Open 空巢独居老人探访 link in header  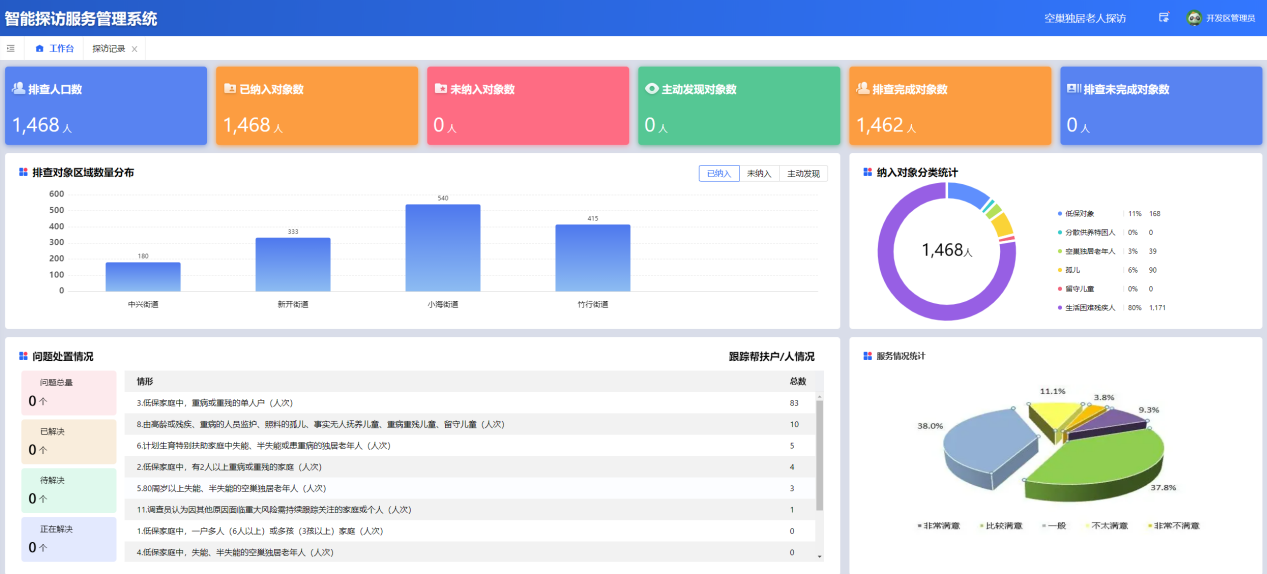pos(1085,18)
